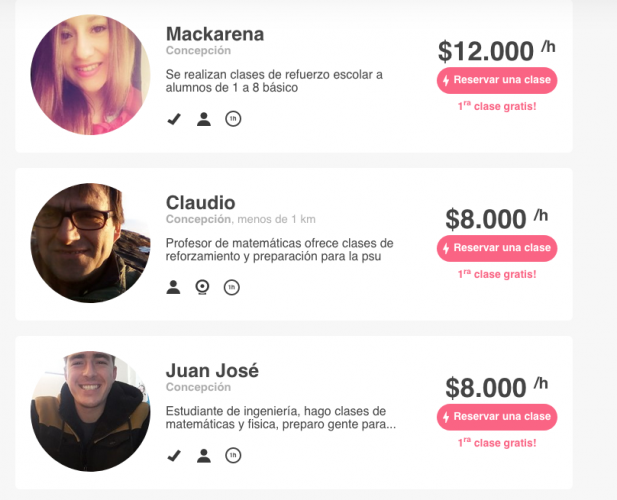Click the 1h clock icon on Juan José's card
This screenshot has height=500, width=617.
pyautogui.click(x=233, y=456)
